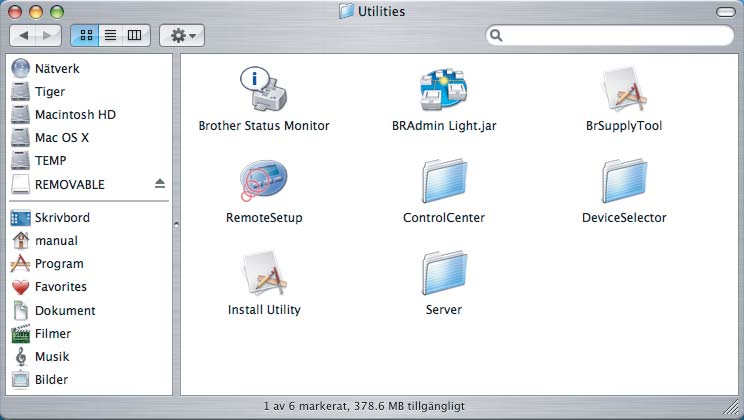This screenshot has height=420, width=744.
Task: Select the BrSupplyTool application icon
Action: [624, 89]
